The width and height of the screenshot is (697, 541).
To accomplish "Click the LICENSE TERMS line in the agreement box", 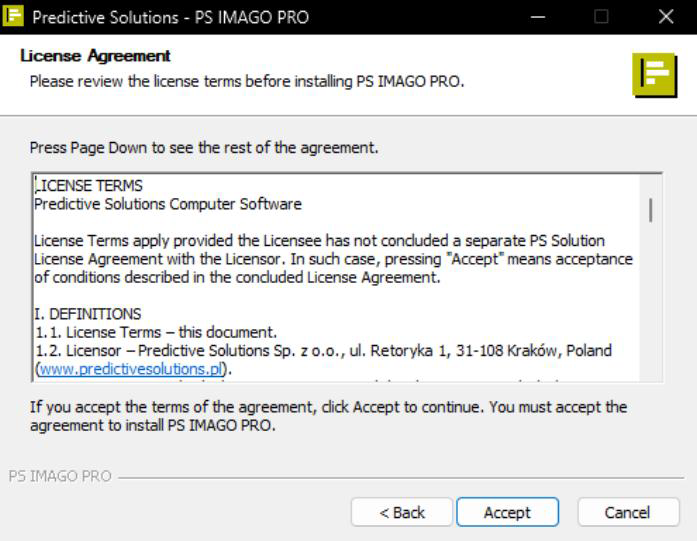I will tap(89, 185).
